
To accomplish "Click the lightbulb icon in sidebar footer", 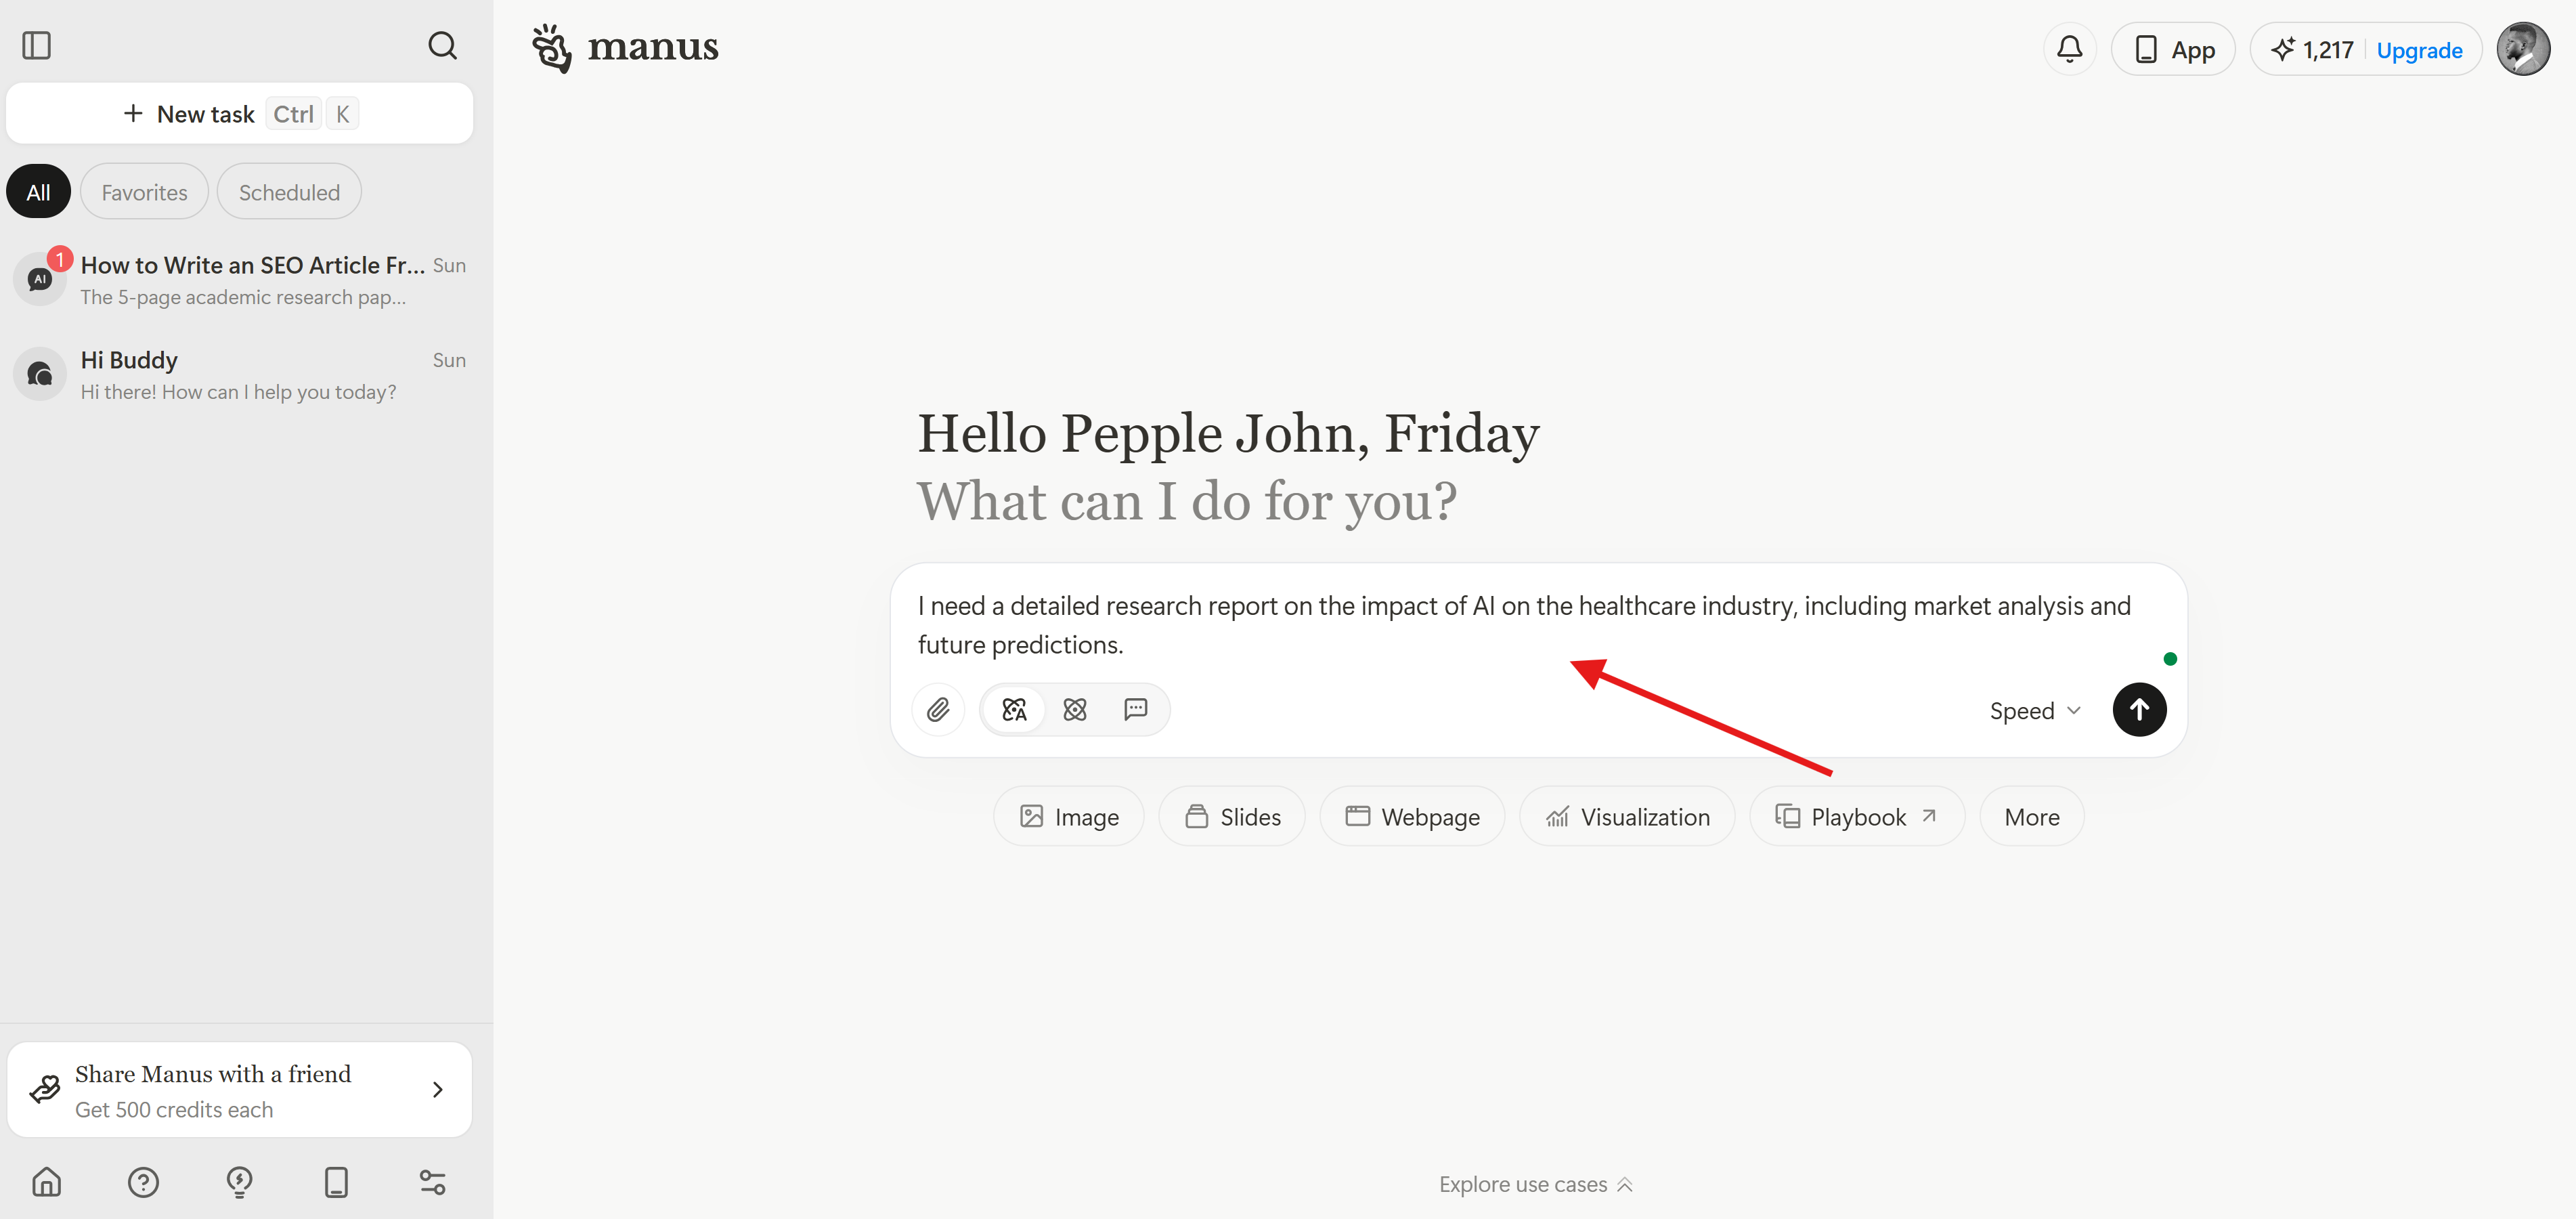I will (240, 1182).
